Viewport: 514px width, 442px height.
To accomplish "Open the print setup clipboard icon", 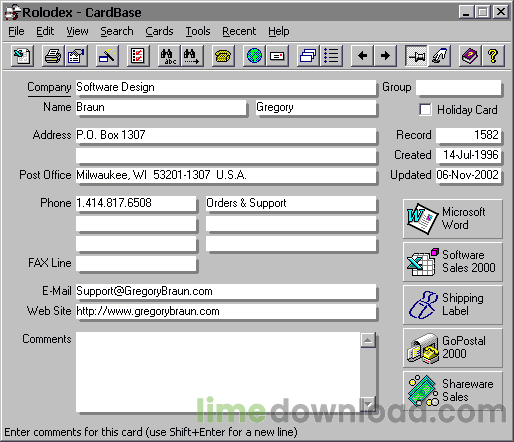I will tap(76, 56).
